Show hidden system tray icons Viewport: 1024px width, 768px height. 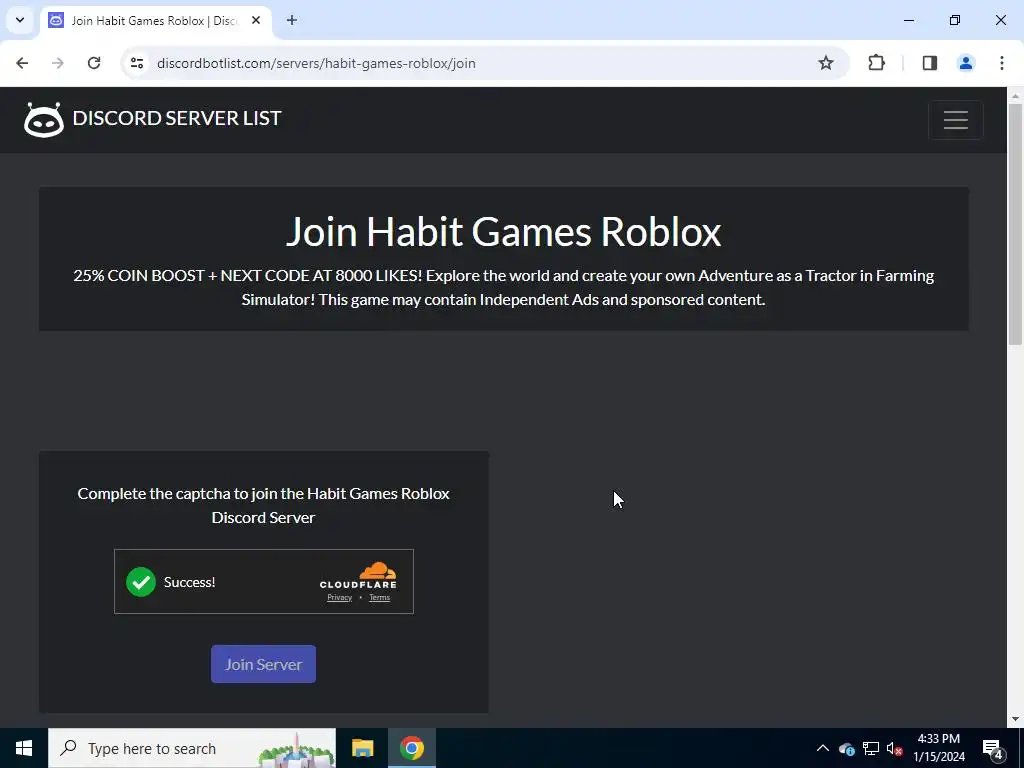click(x=822, y=748)
